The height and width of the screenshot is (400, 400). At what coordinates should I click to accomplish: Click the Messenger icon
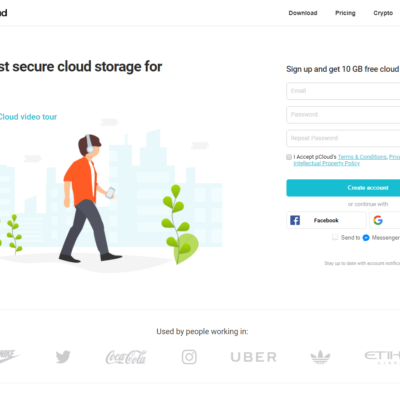point(366,238)
